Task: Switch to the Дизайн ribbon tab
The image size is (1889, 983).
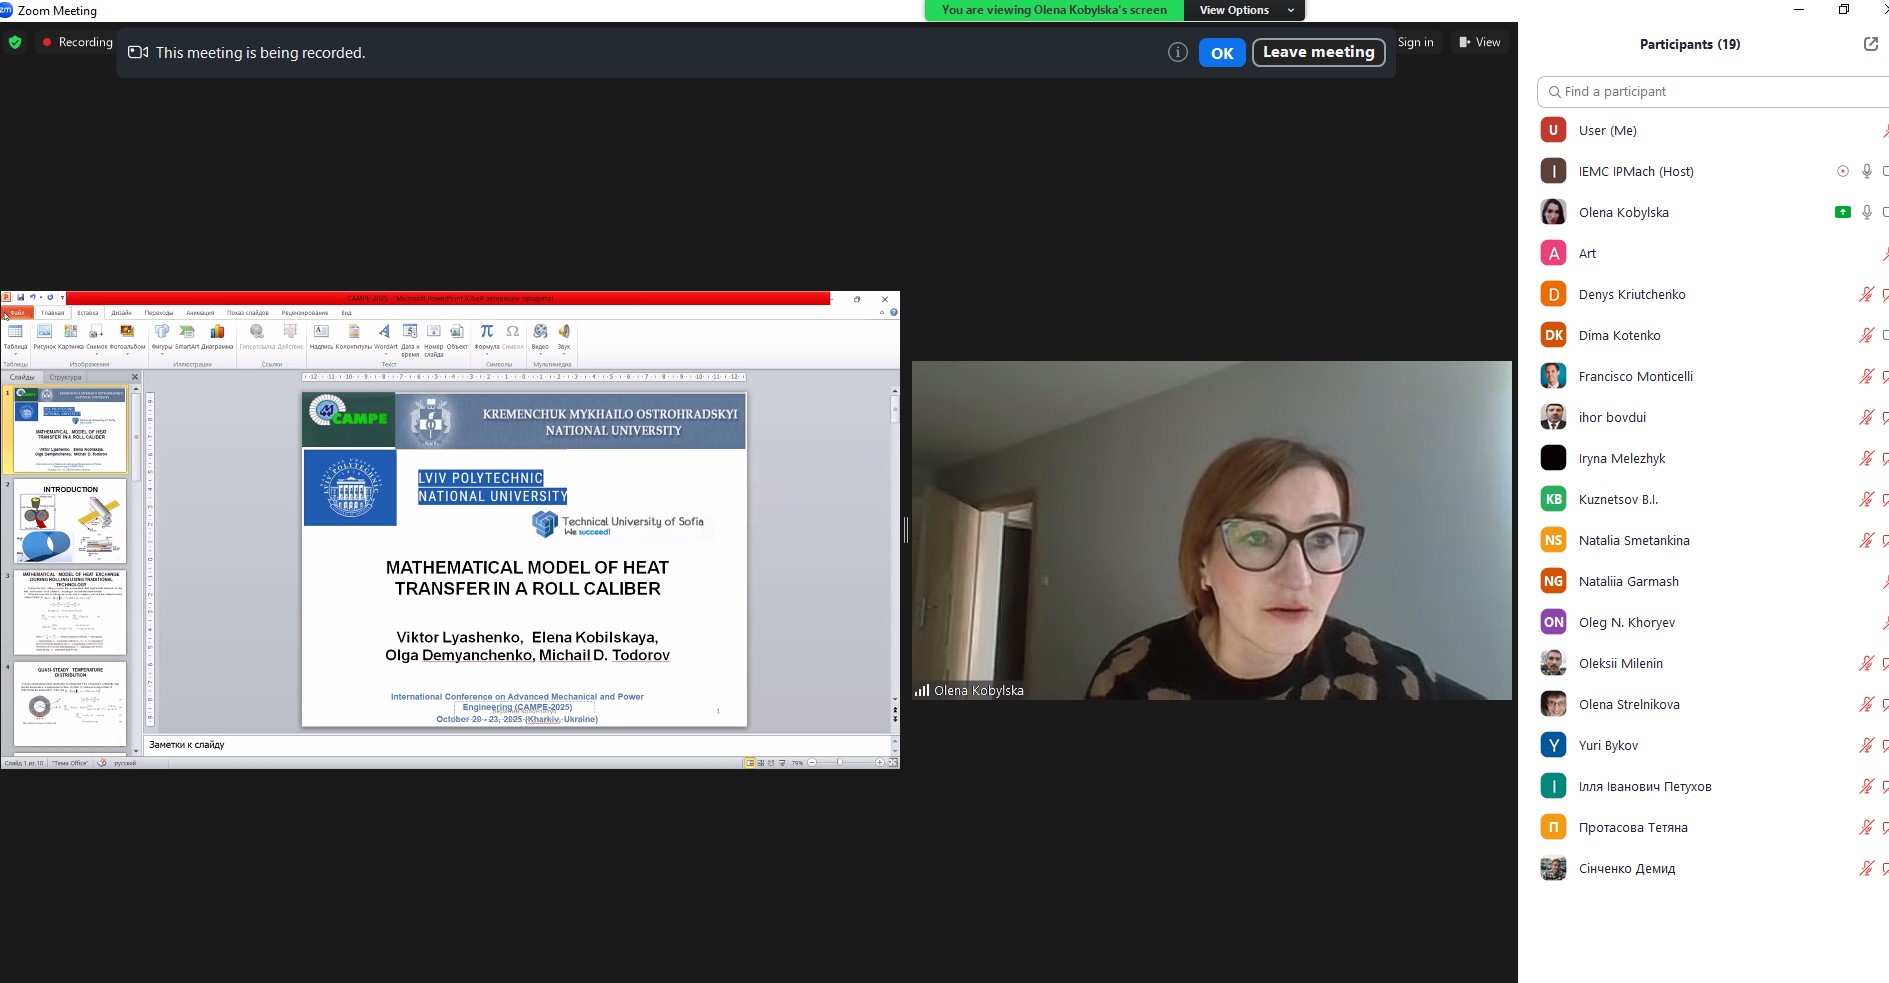Action: (x=121, y=313)
